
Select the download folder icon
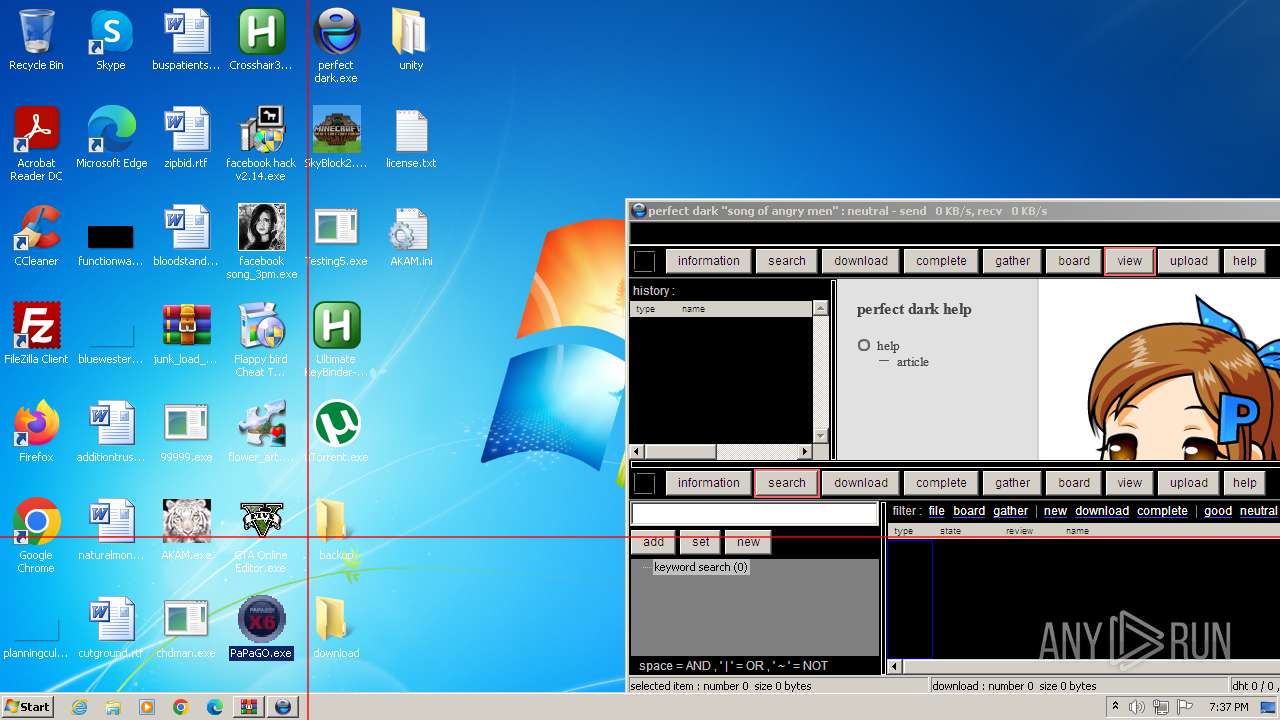click(x=336, y=628)
